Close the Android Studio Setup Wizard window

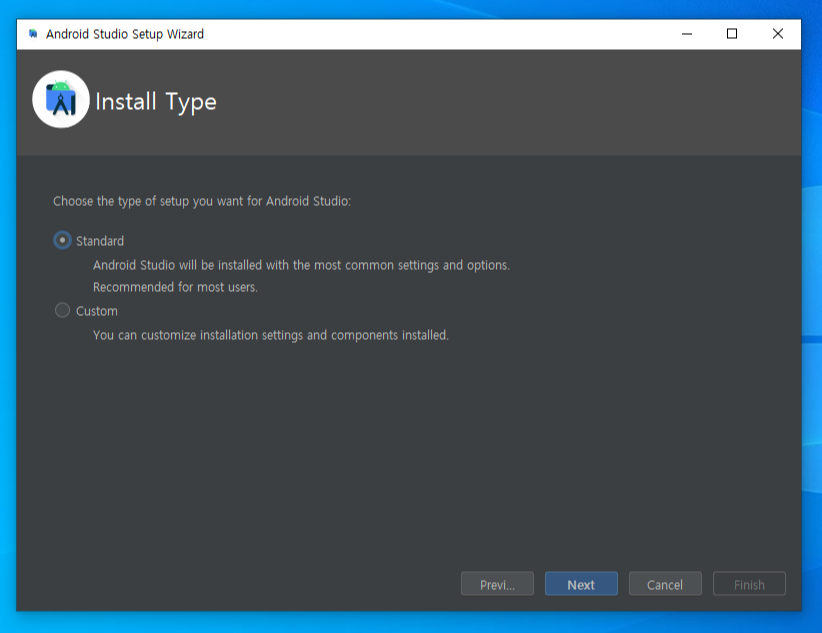point(777,34)
